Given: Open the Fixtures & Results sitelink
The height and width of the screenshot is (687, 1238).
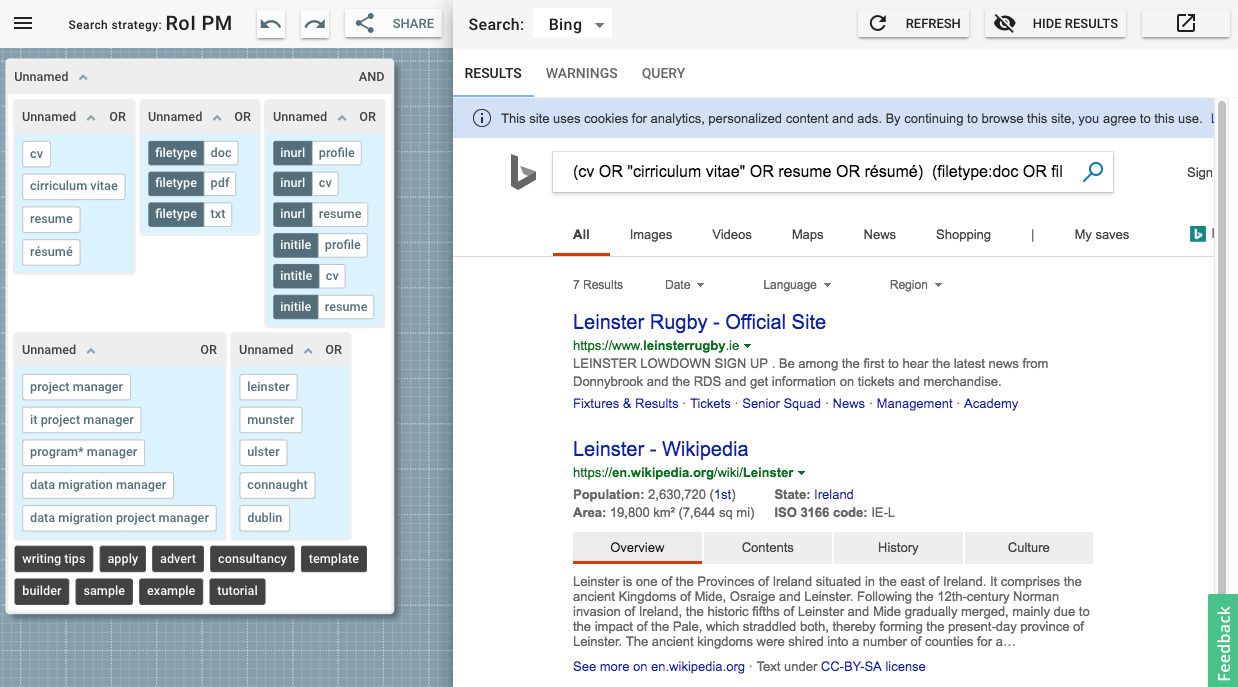Looking at the screenshot, I should [626, 403].
